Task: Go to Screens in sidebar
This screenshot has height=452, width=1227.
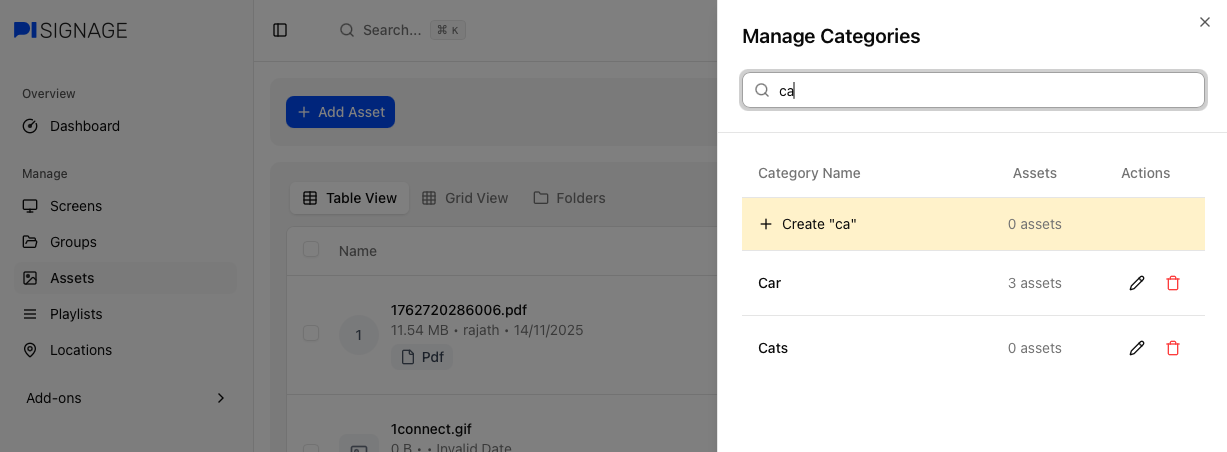Action: (x=76, y=206)
